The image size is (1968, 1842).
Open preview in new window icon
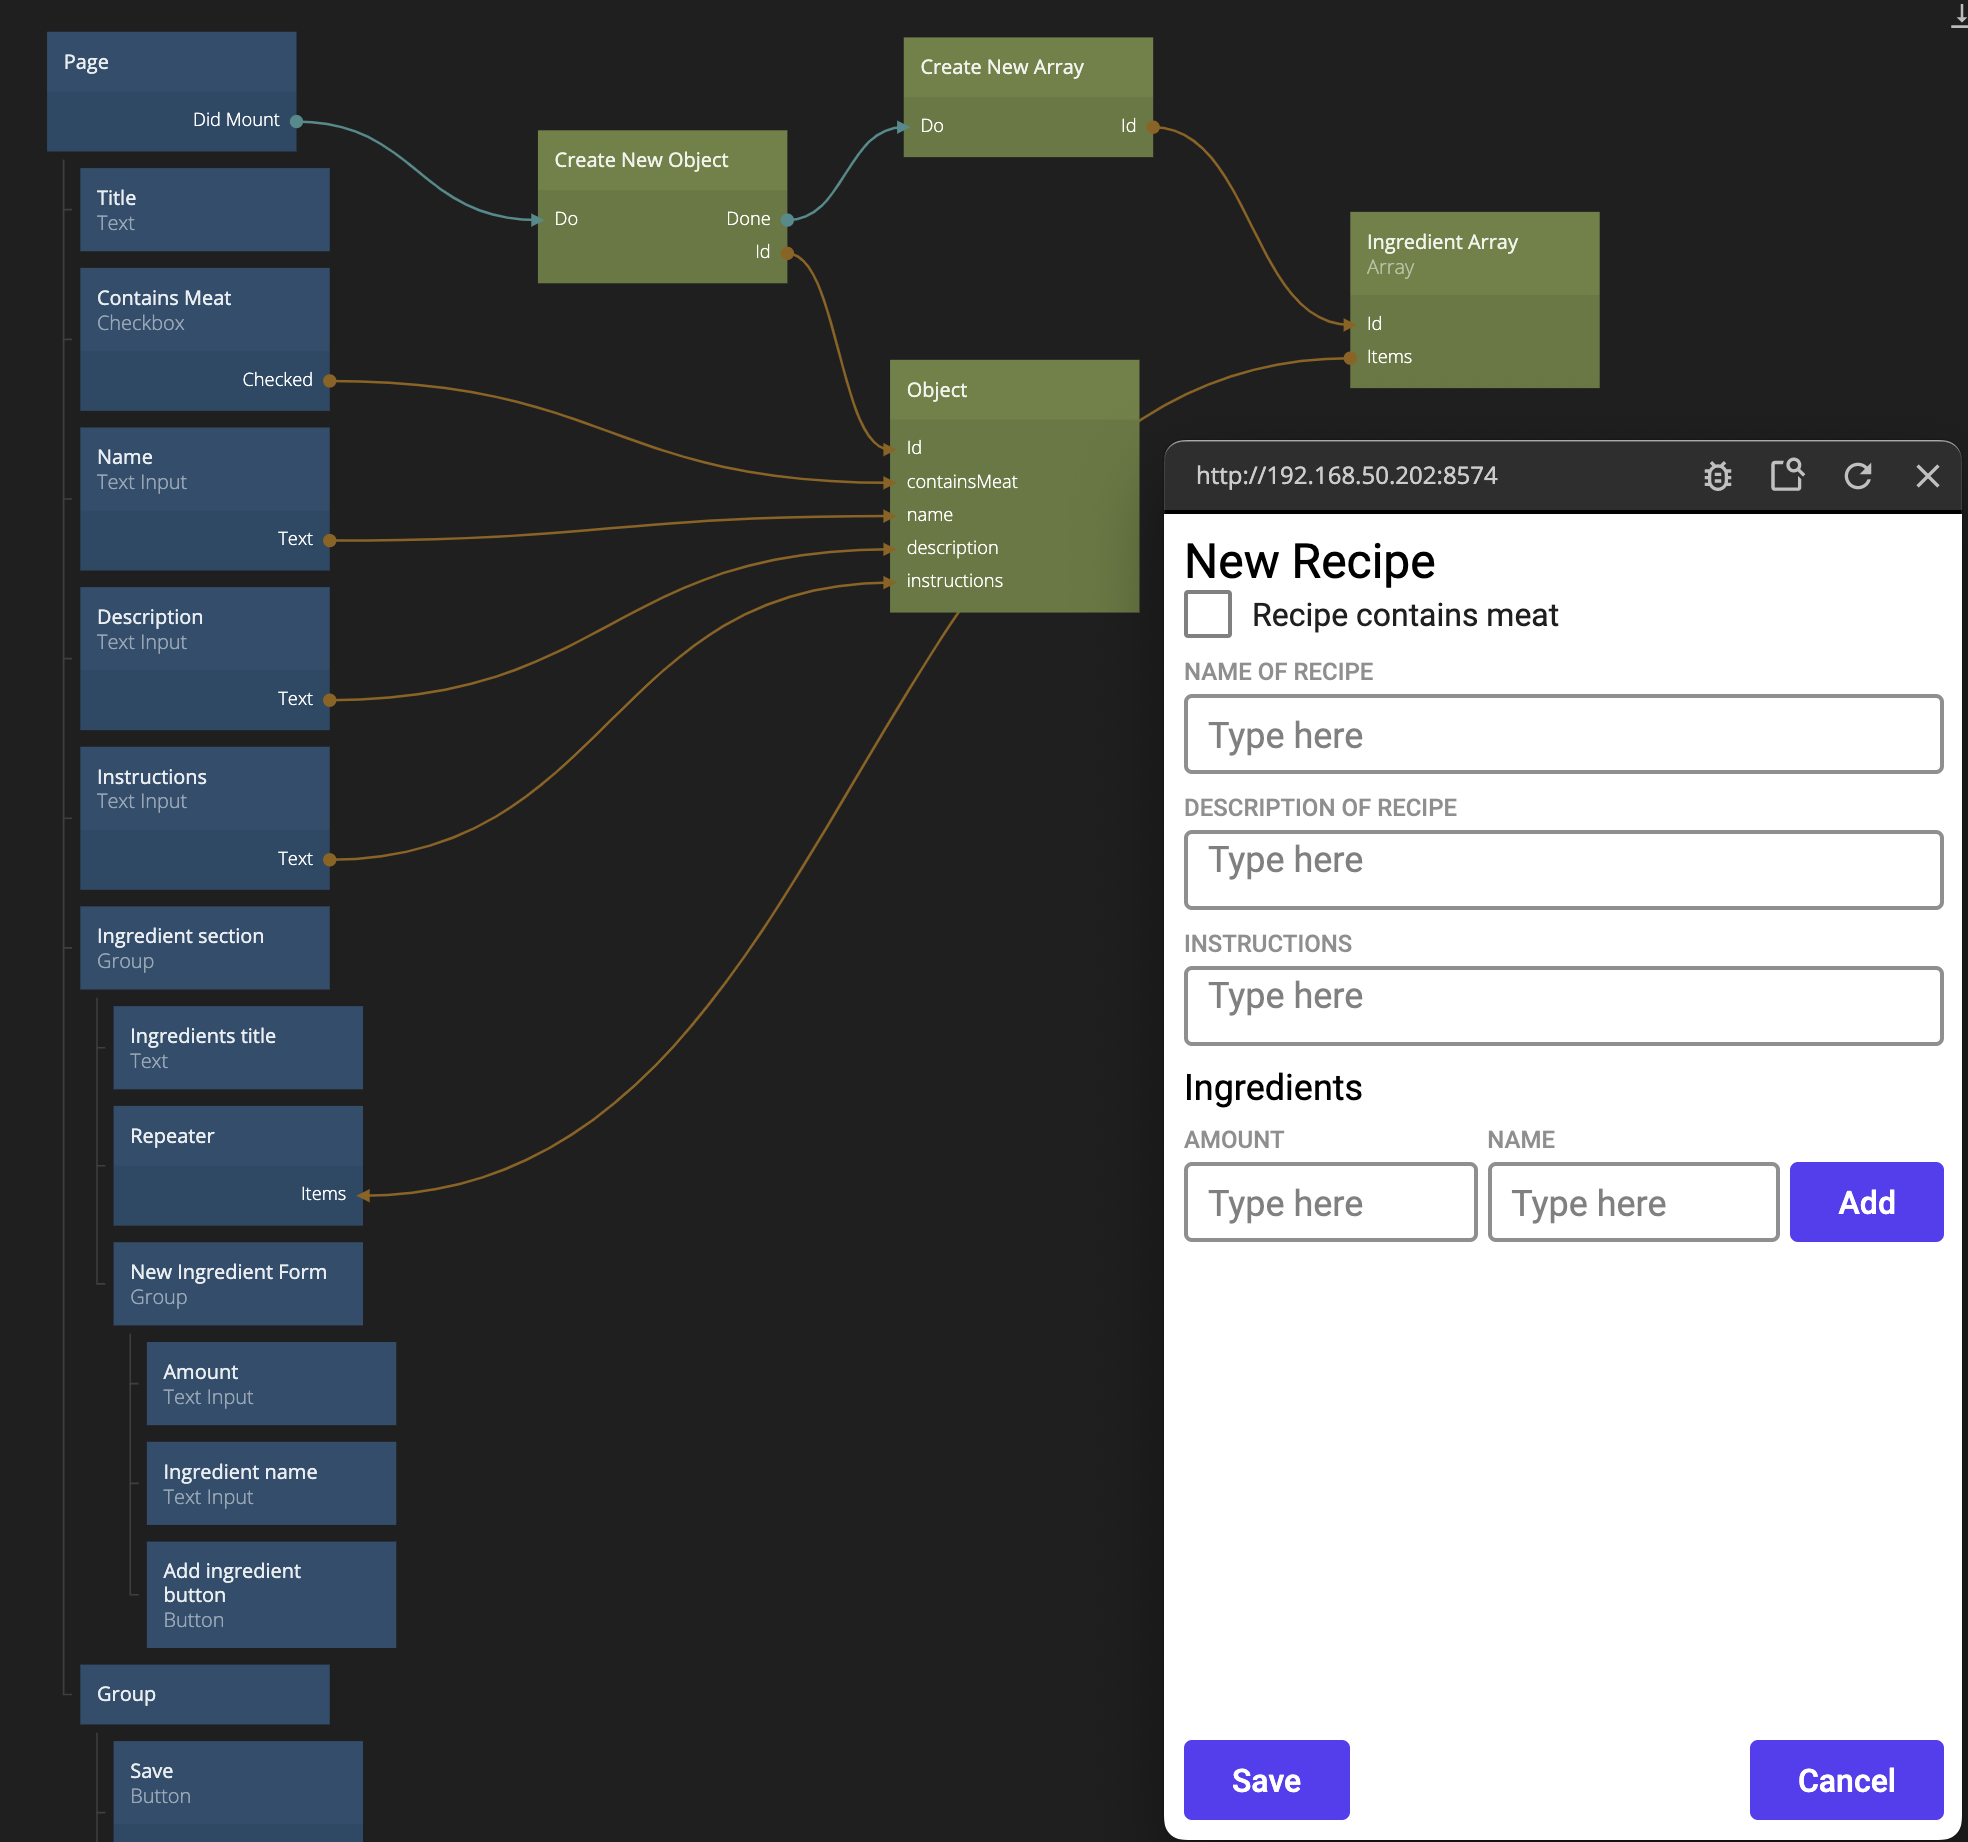click(1787, 475)
